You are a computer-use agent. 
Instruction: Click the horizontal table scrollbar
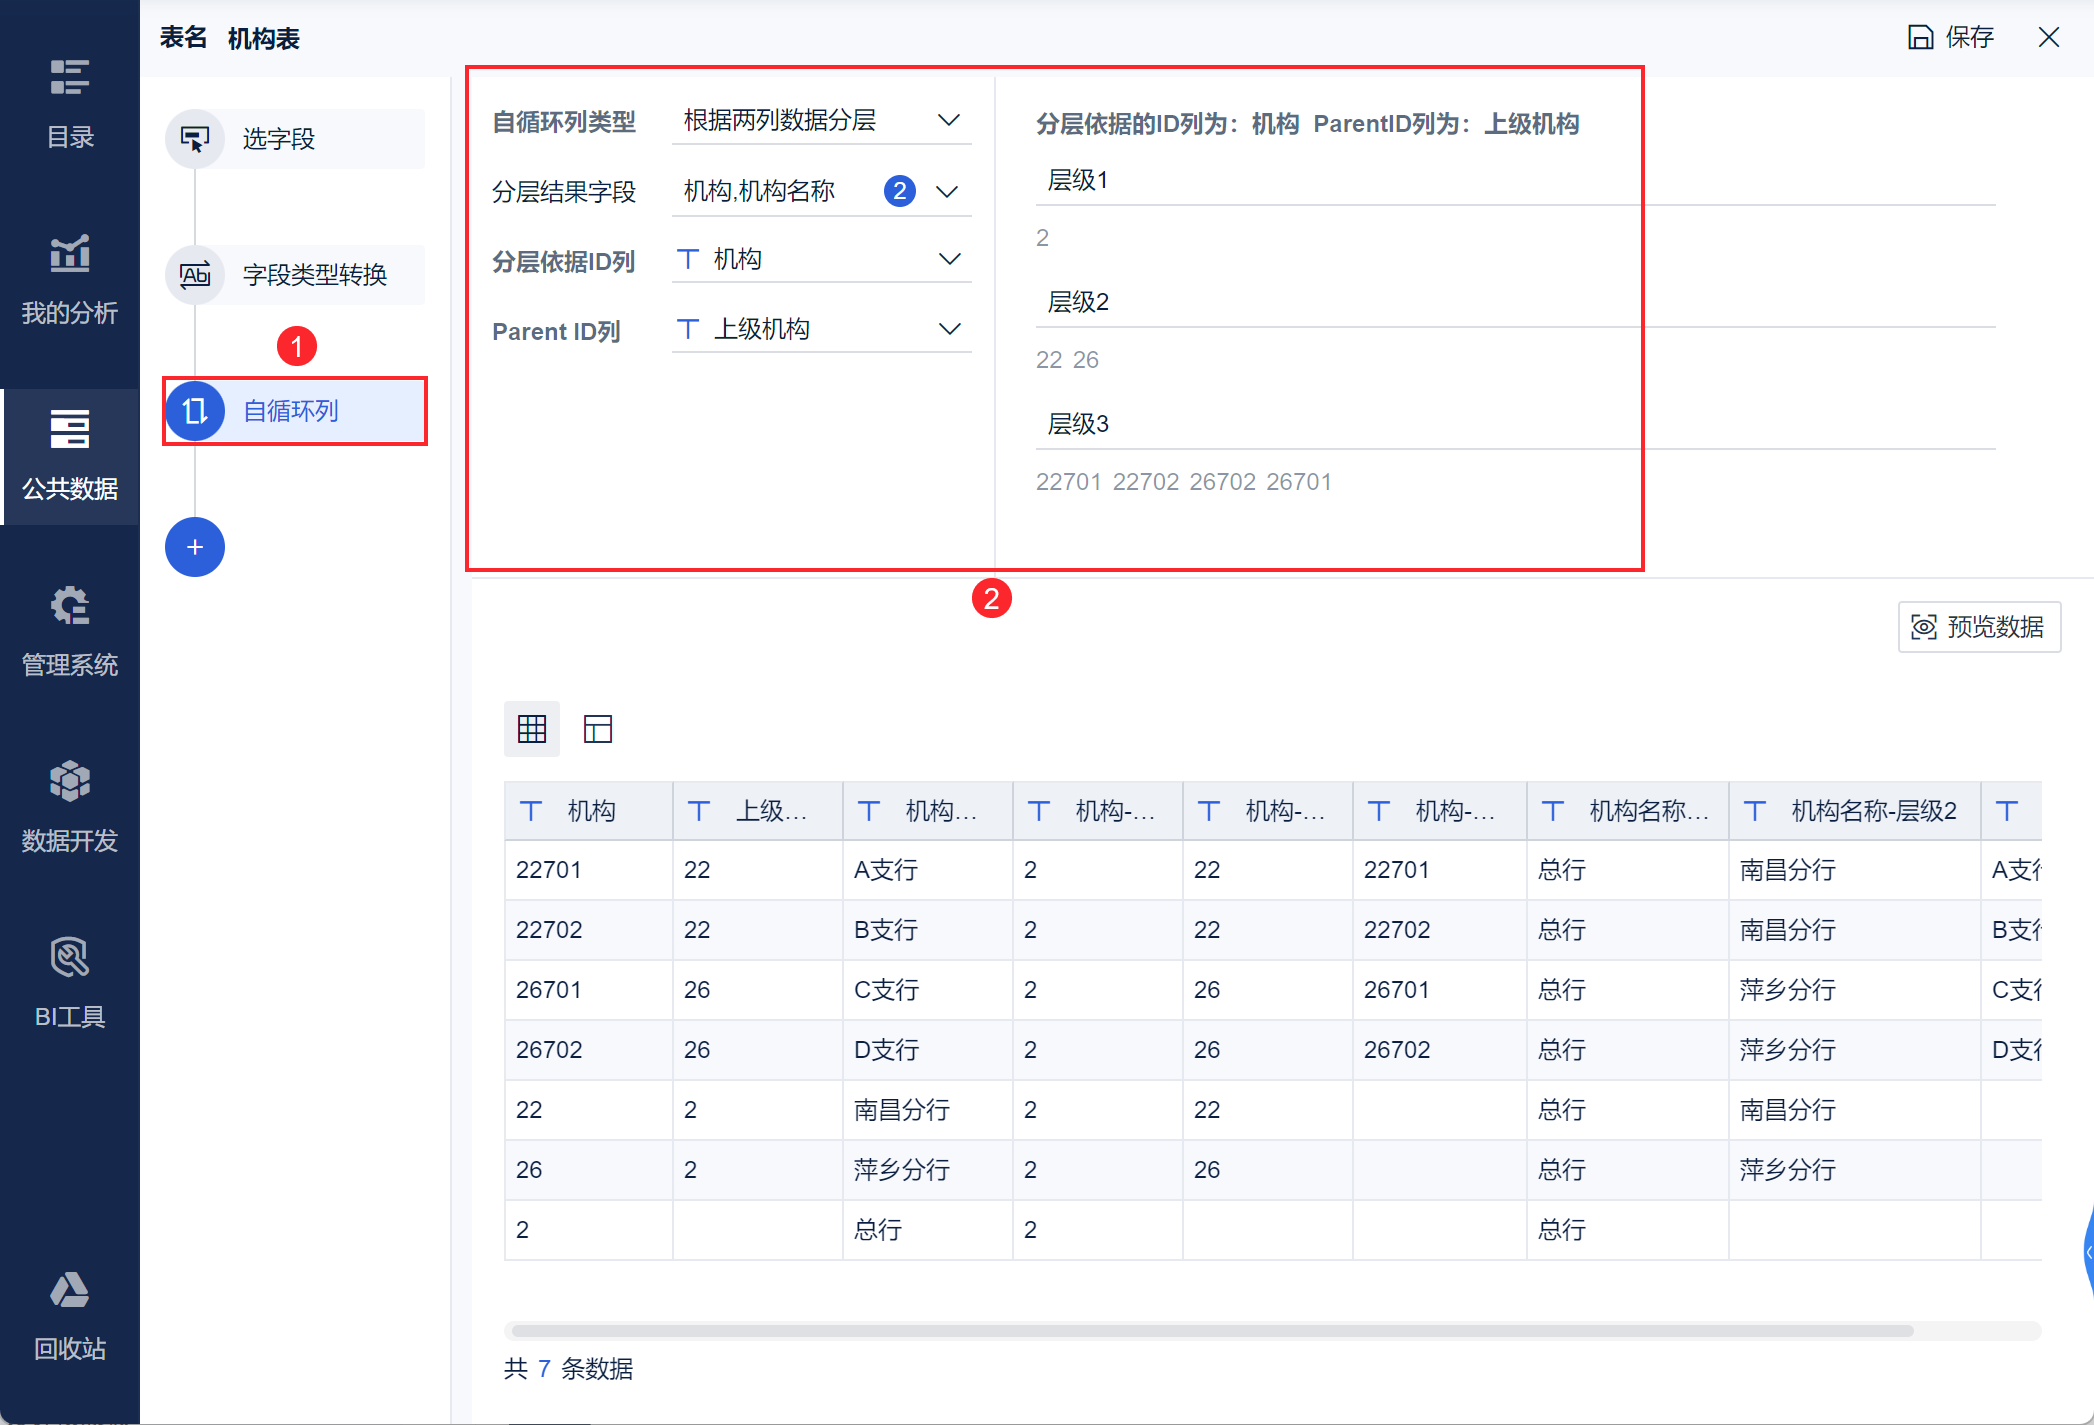pos(1210,1331)
